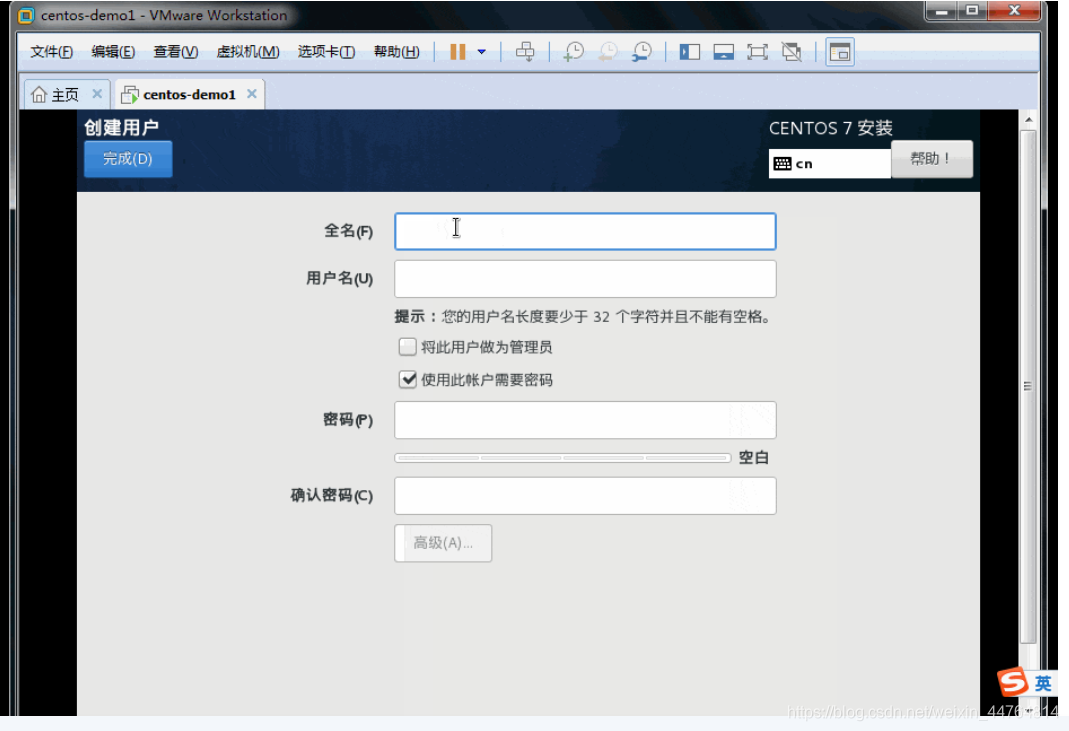Pause the virtual machine

pos(457,52)
